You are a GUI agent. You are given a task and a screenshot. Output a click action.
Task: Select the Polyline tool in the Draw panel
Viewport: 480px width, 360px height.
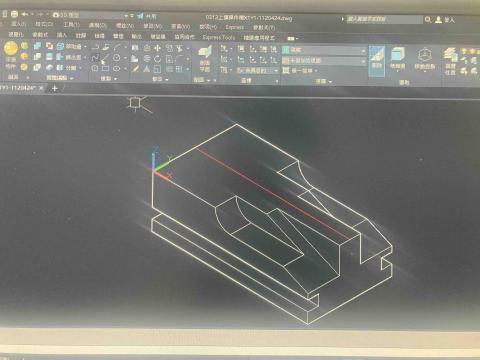click(x=95, y=47)
